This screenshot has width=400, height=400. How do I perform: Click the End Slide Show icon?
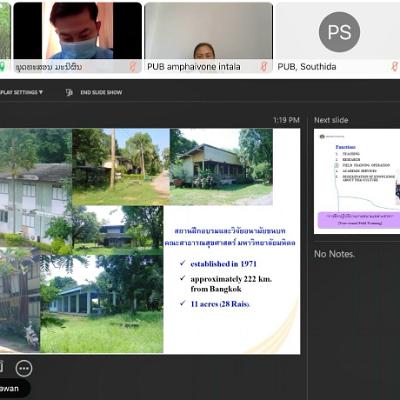69,92
